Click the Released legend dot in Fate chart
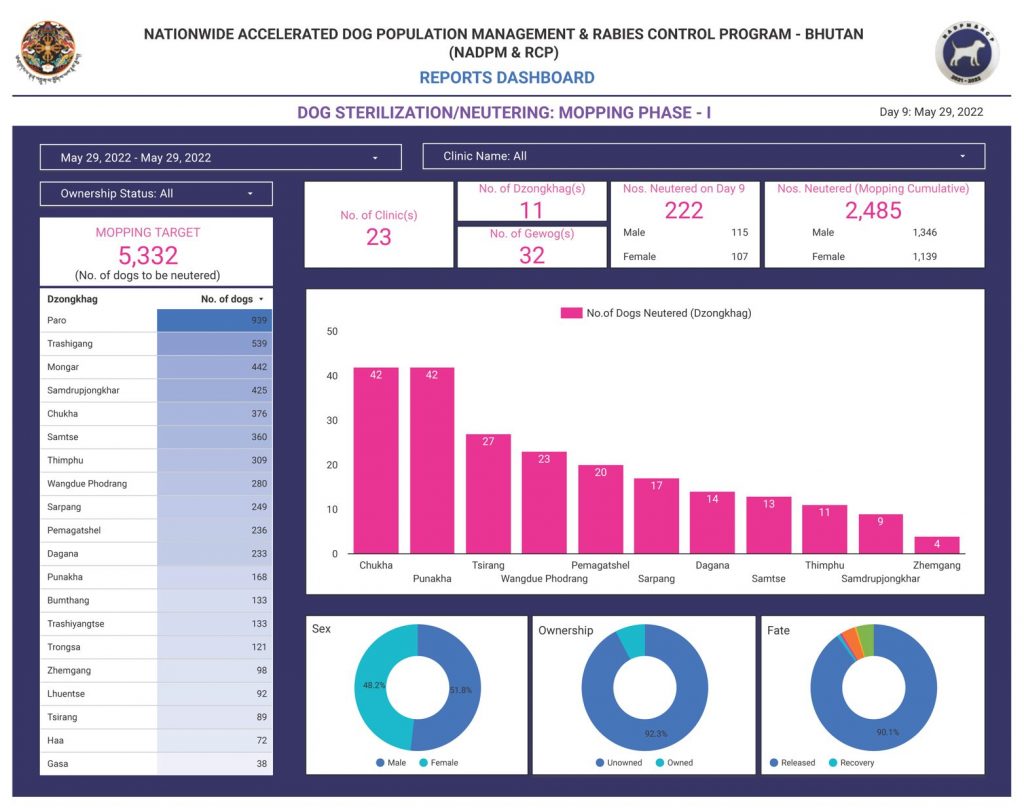Viewport: 1024px width, 810px height. [x=774, y=762]
